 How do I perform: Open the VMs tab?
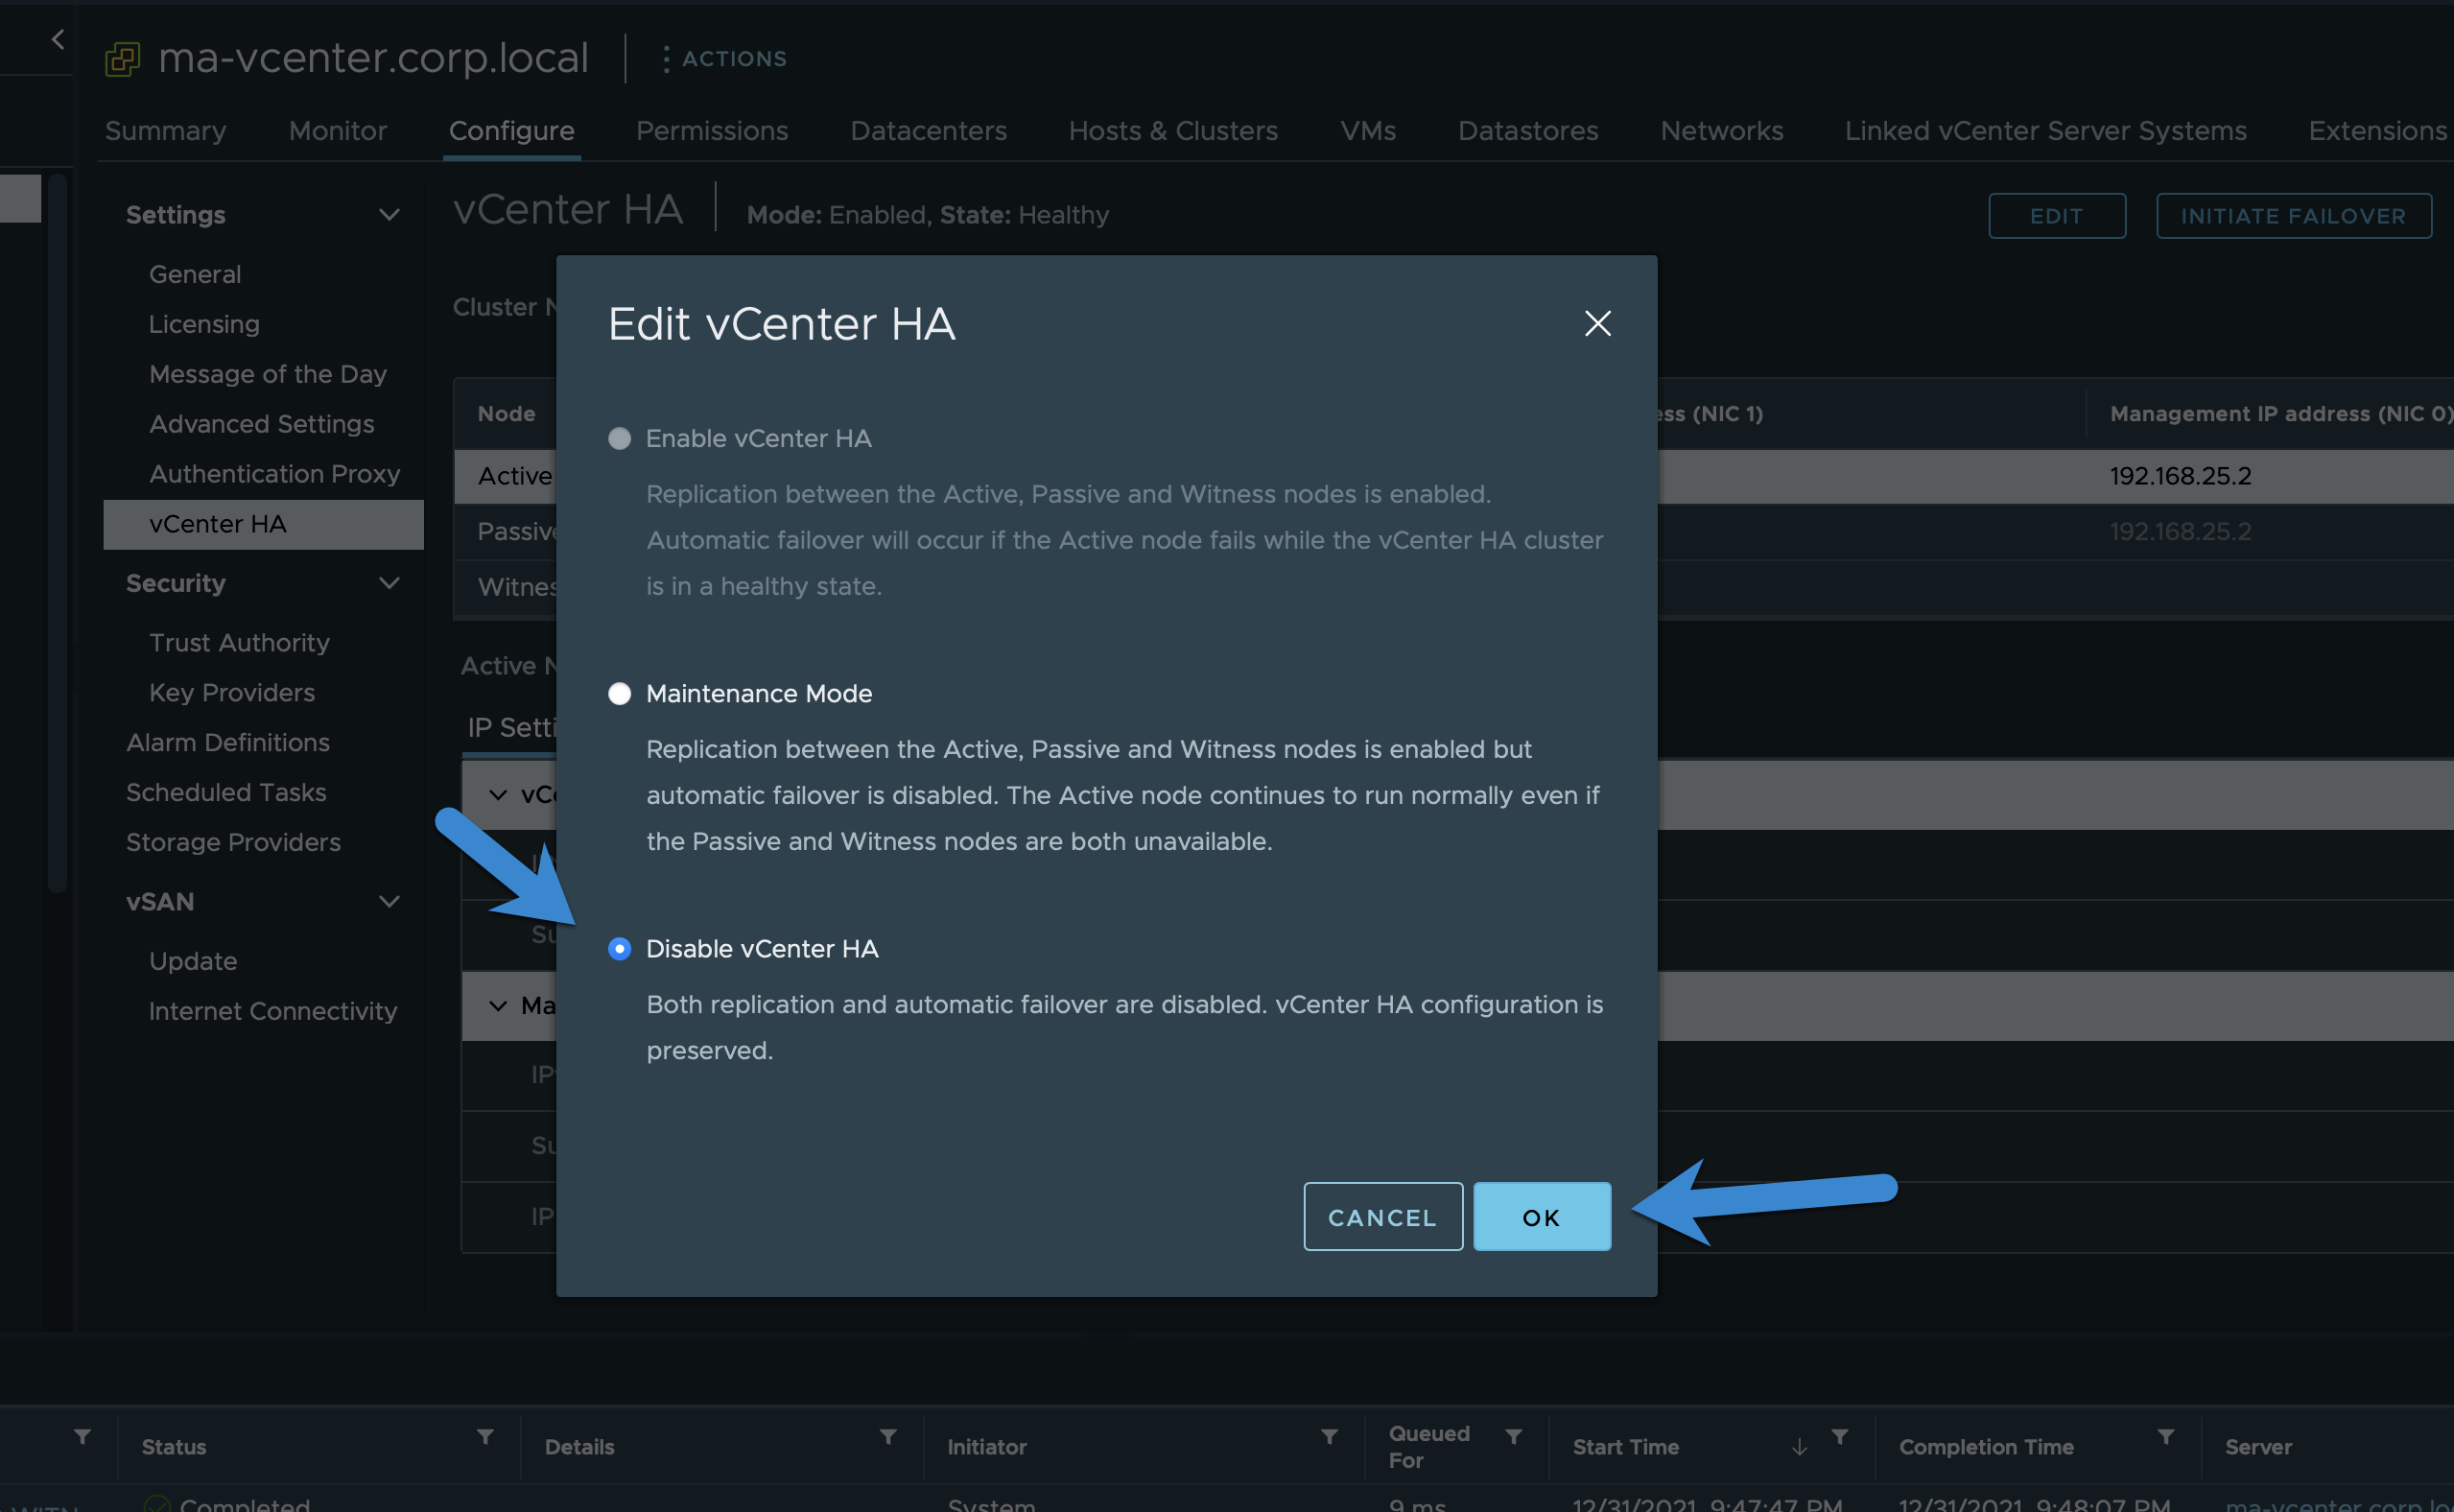point(1367,131)
